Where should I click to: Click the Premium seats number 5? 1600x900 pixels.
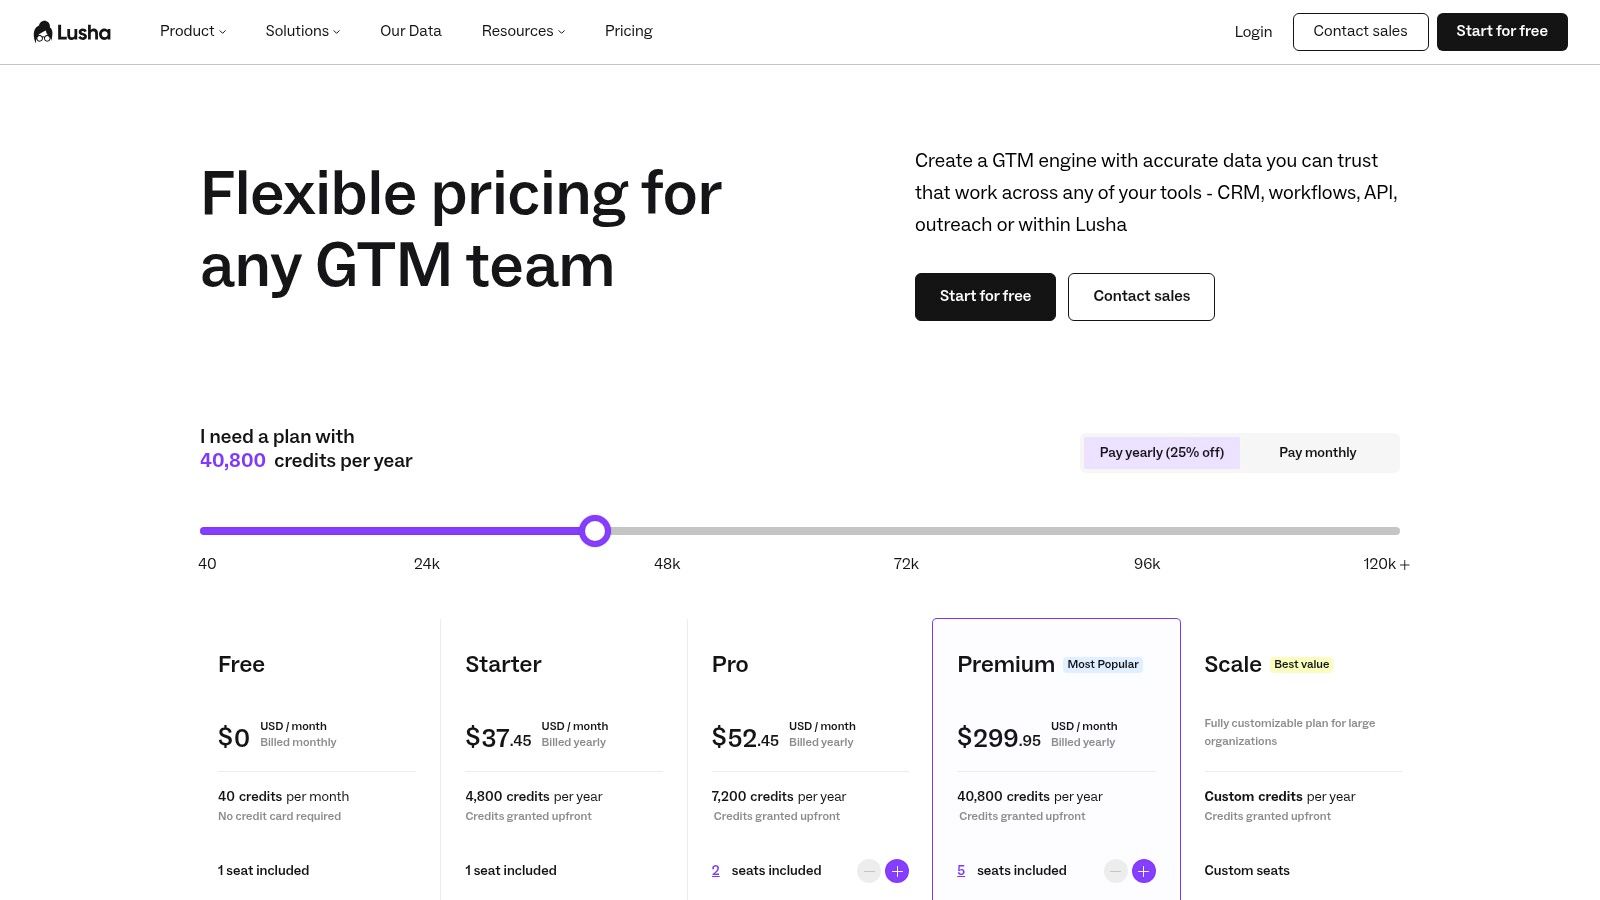pyautogui.click(x=961, y=871)
